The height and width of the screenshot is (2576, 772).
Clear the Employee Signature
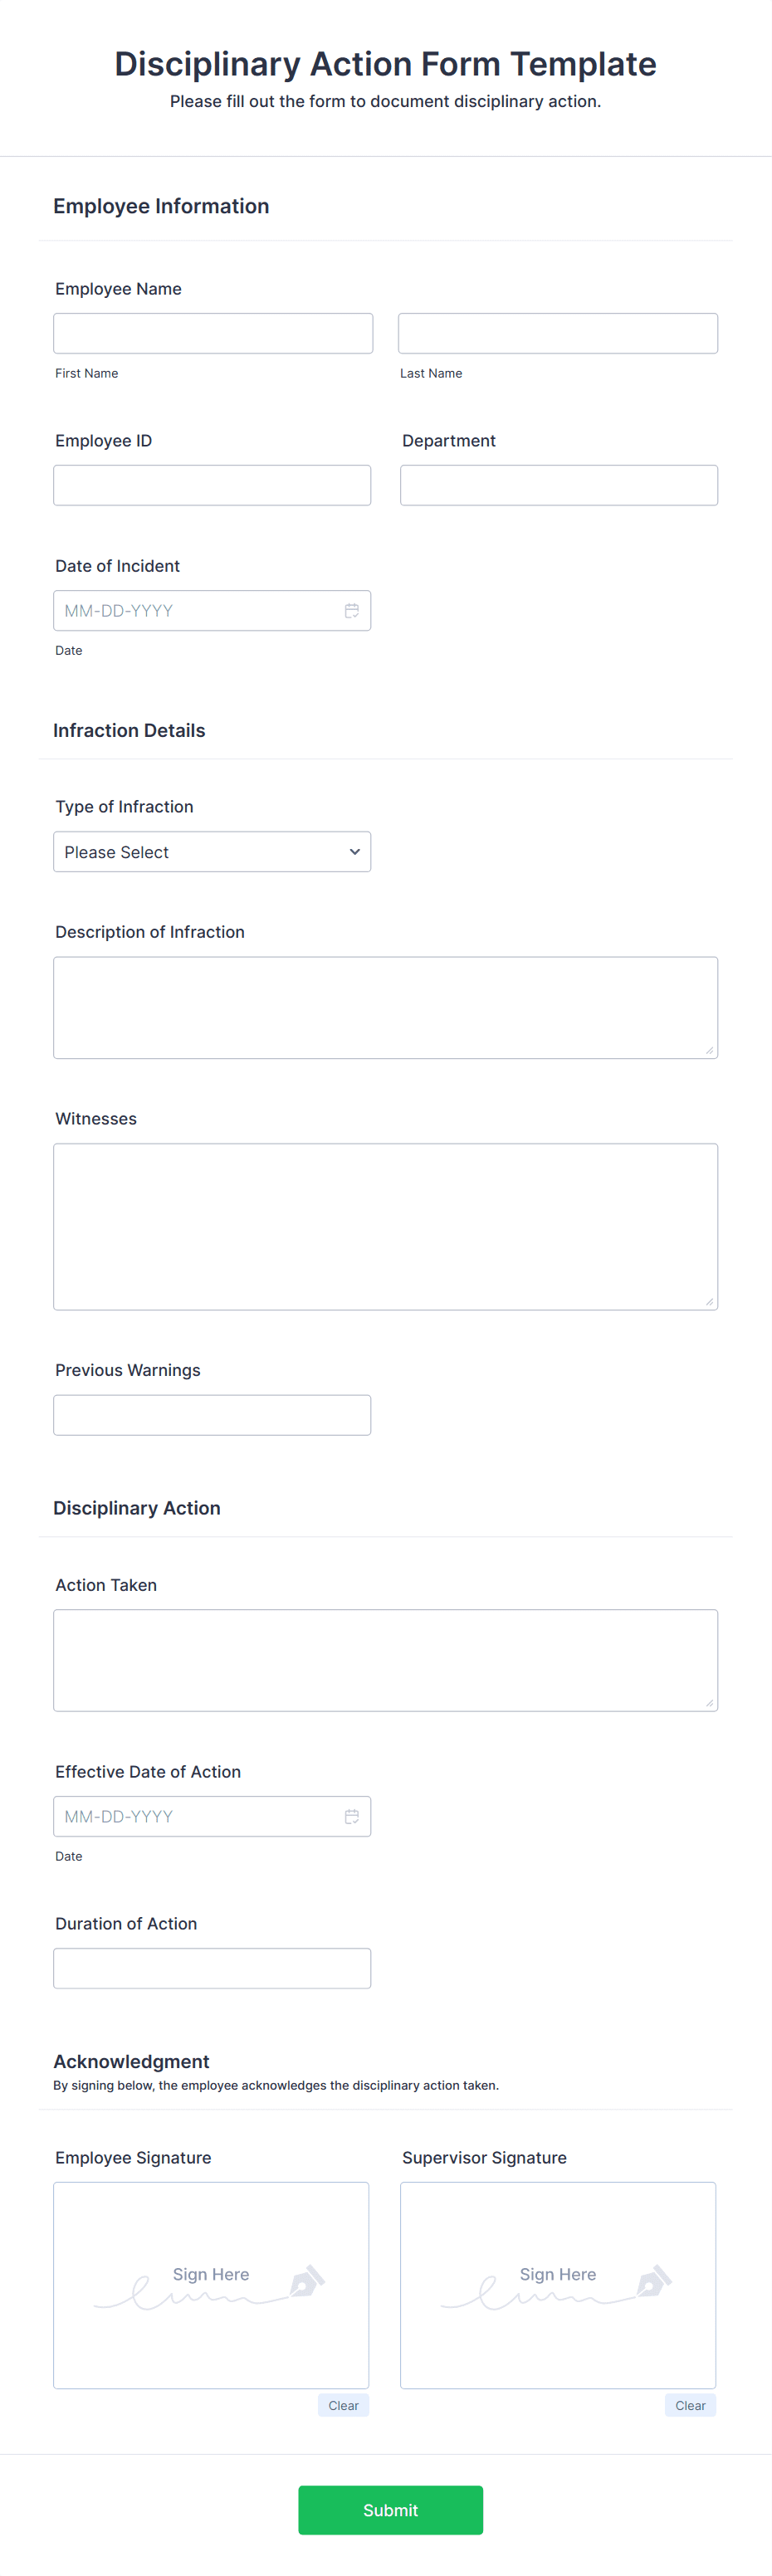[x=343, y=2405]
